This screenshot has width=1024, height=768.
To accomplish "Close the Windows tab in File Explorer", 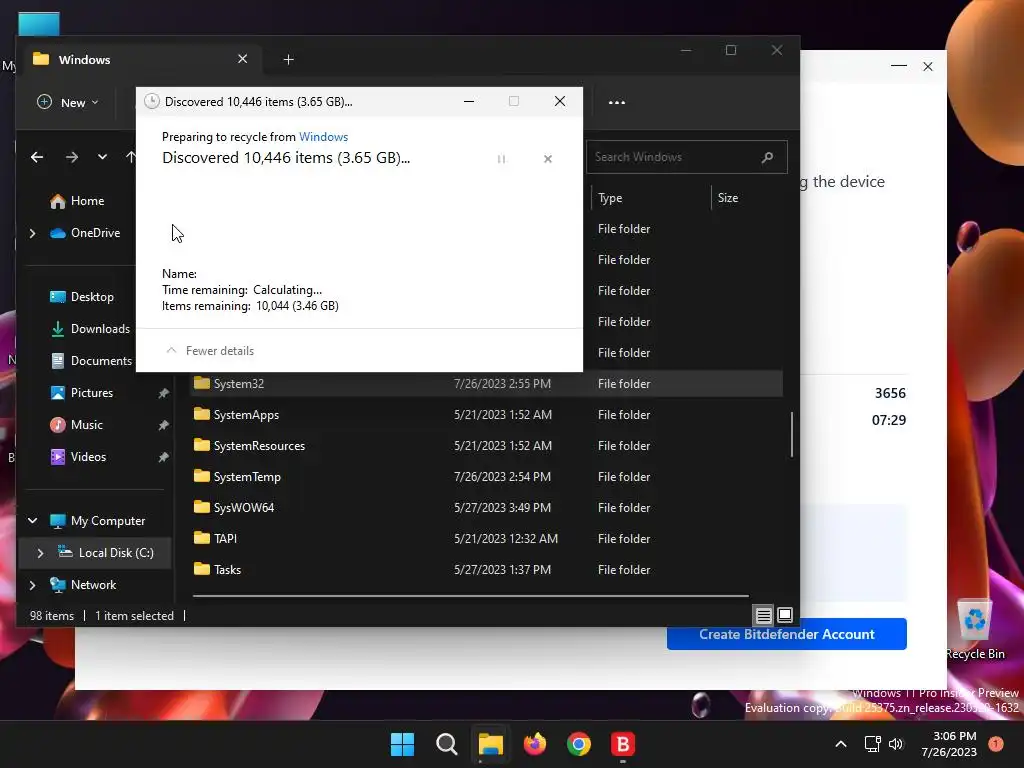I will click(x=242, y=59).
